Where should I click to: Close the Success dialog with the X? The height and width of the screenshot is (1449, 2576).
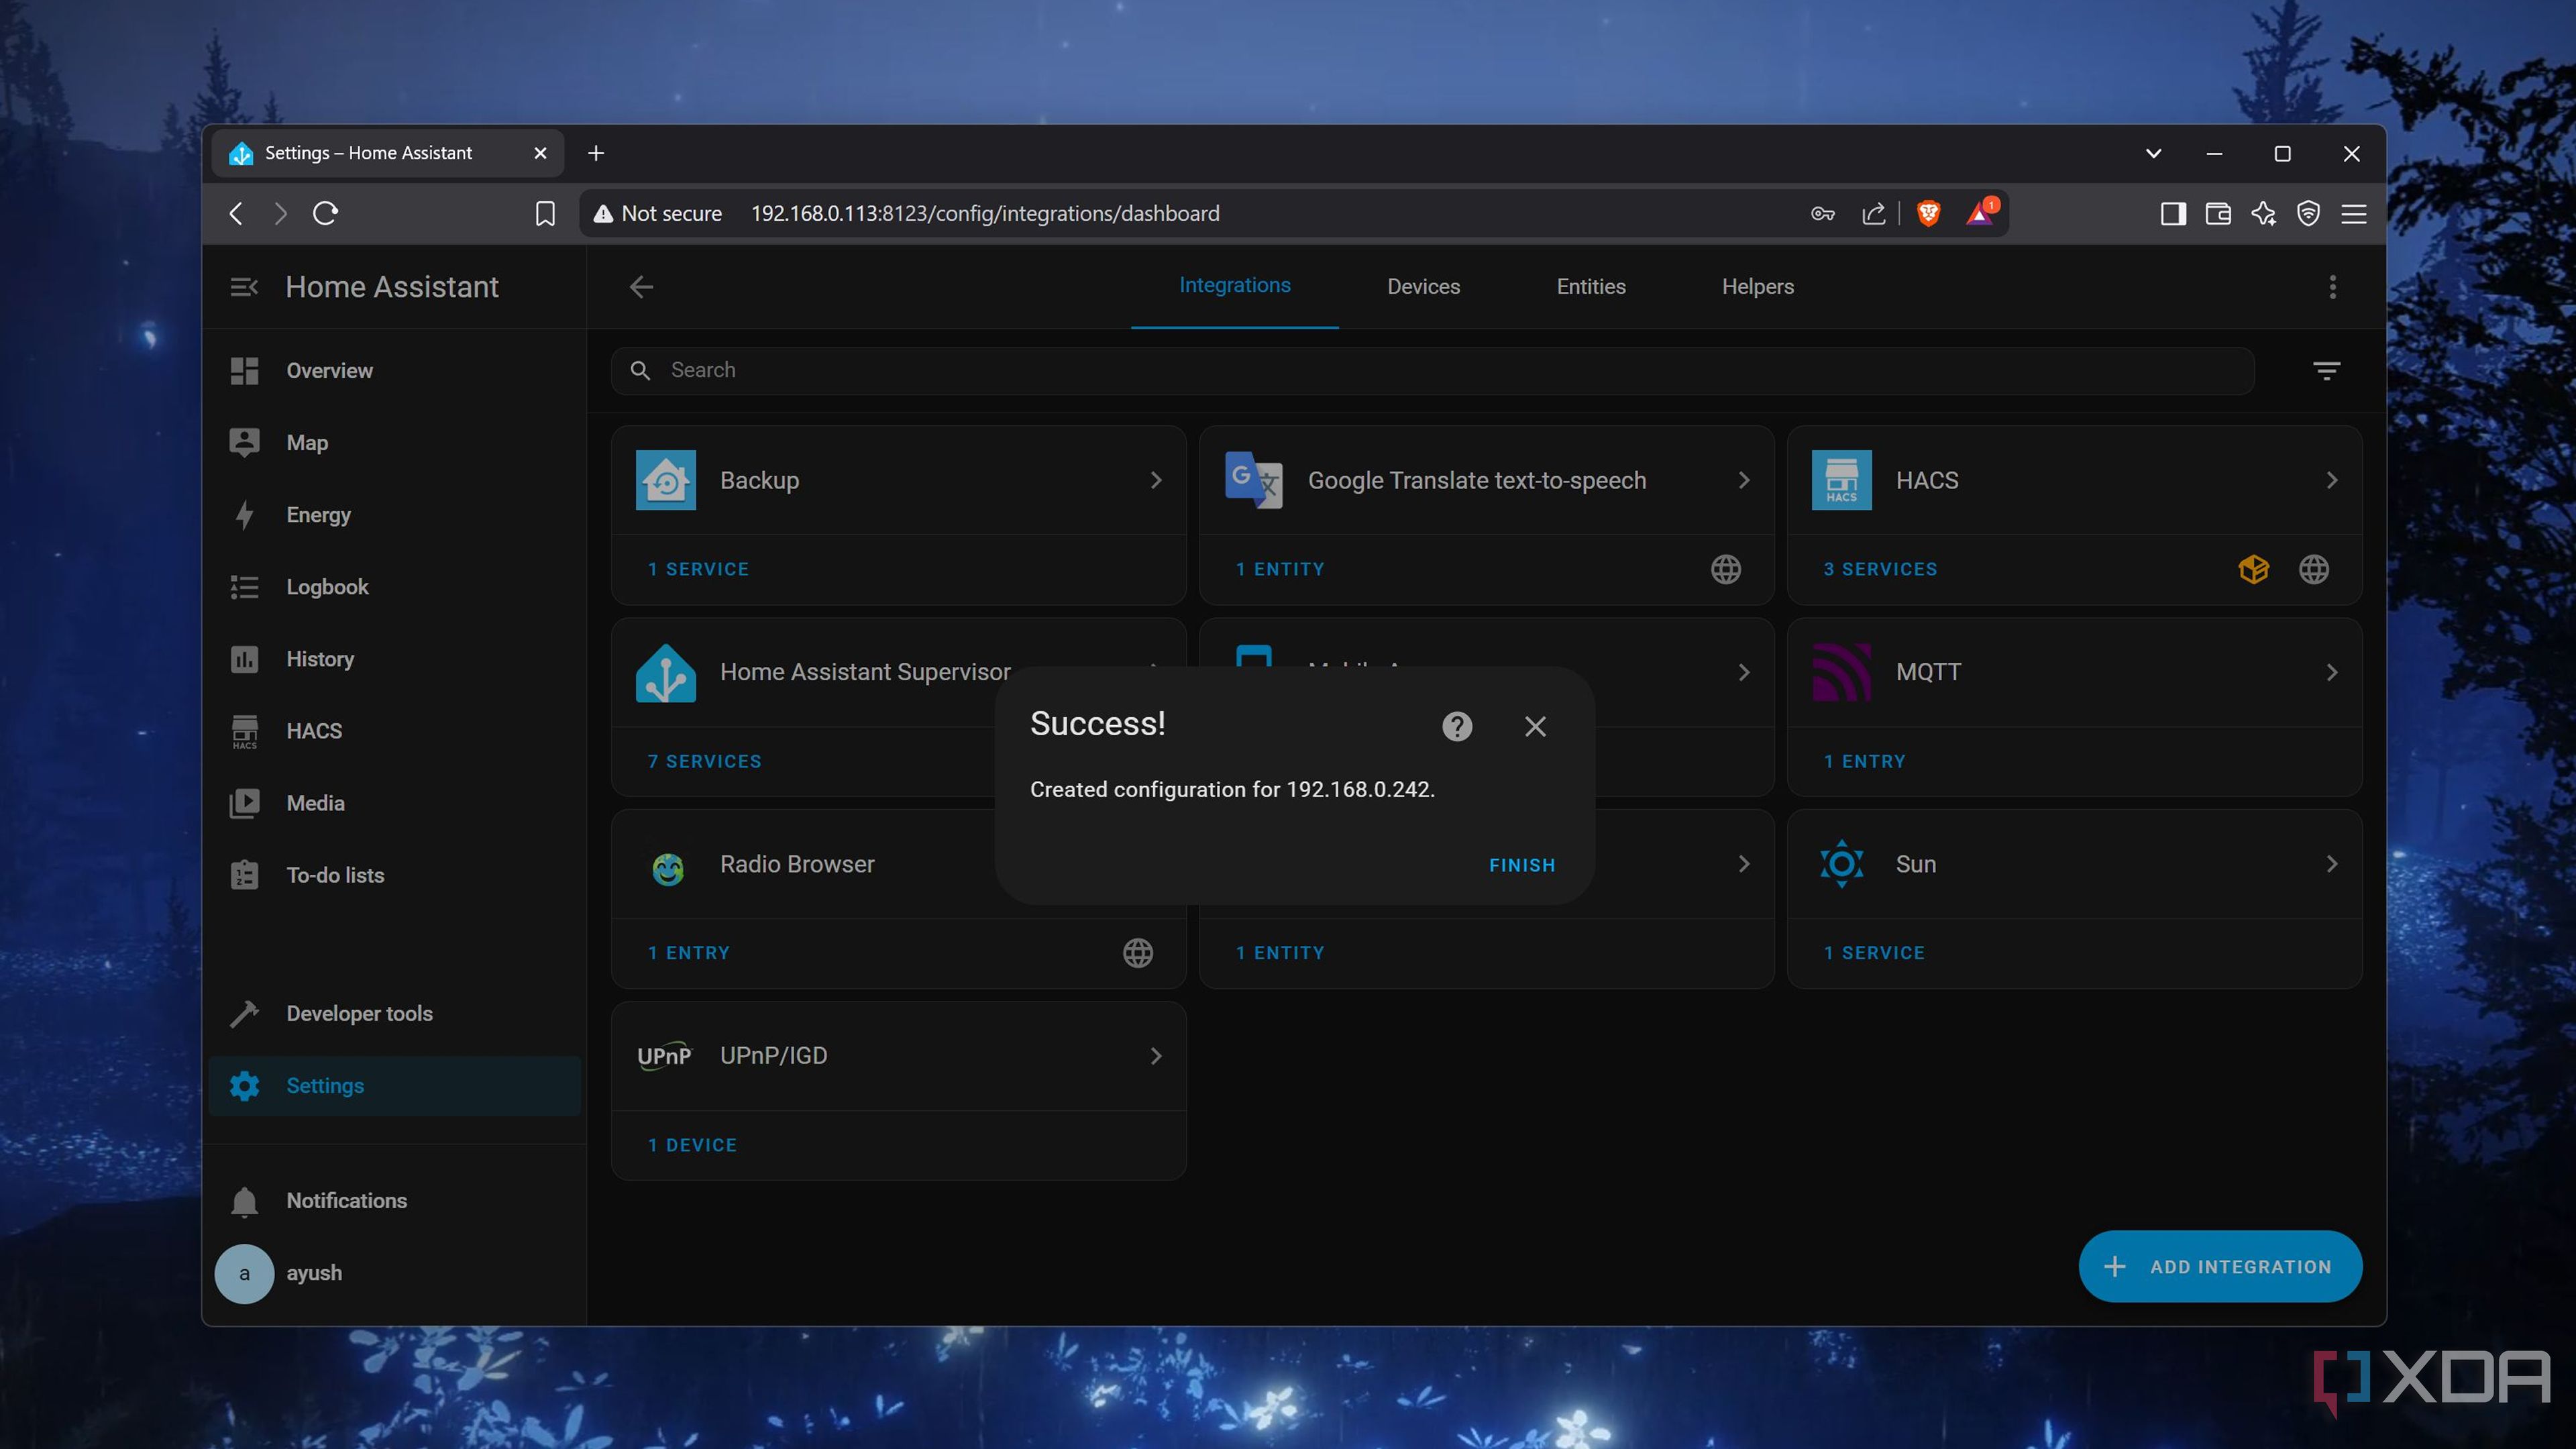pos(1535,726)
